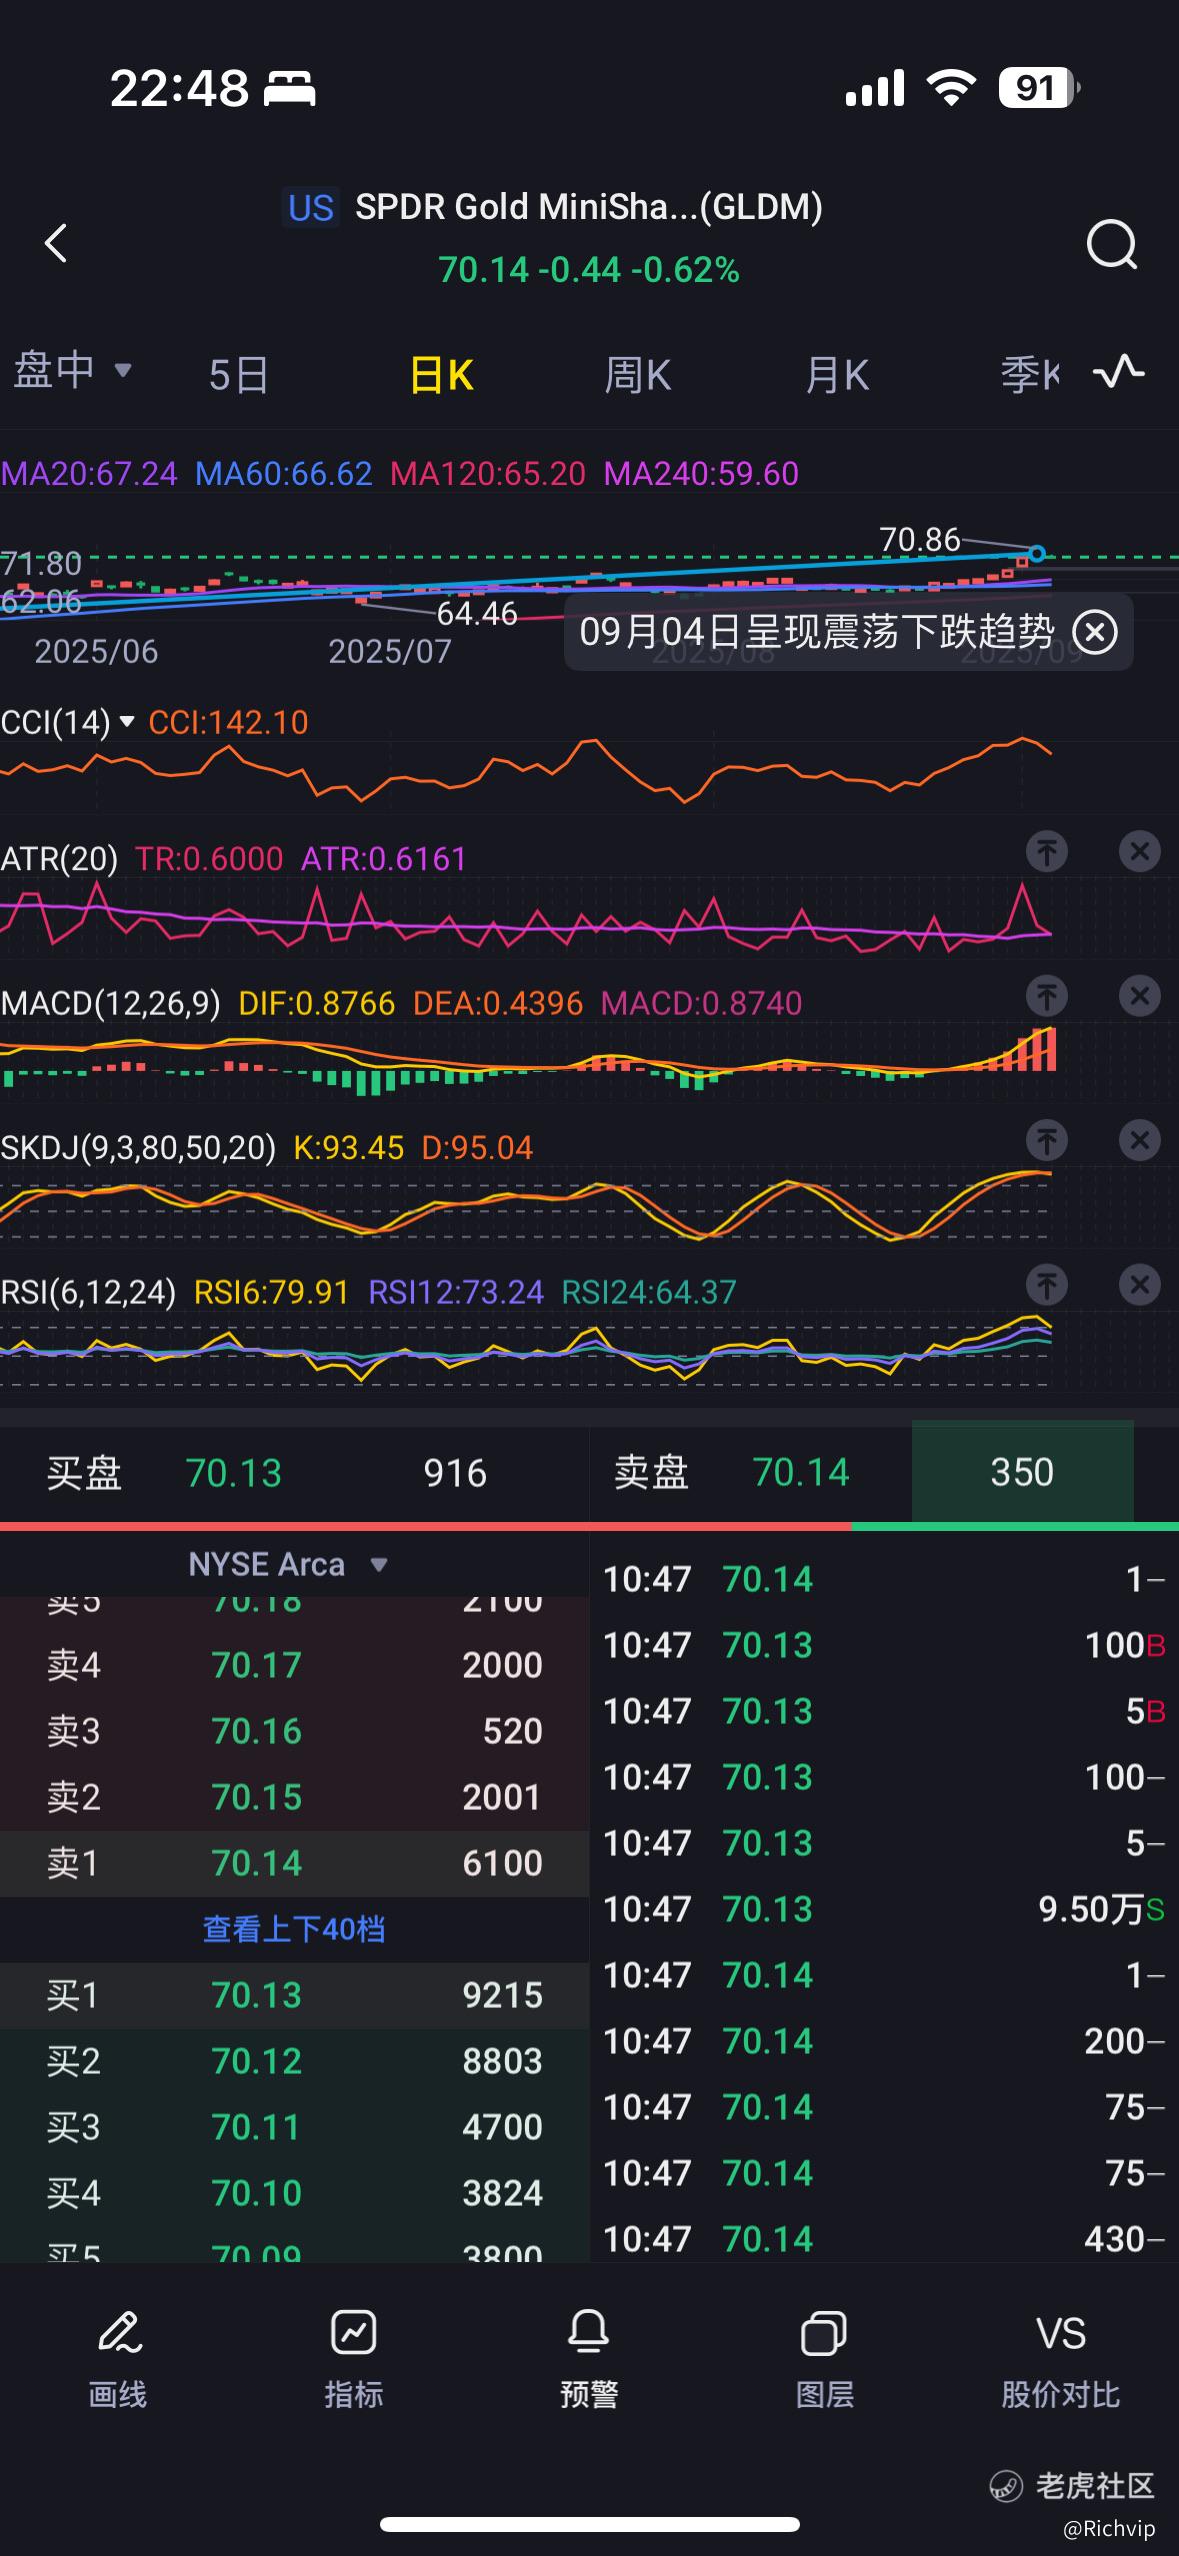Tap the battery indicator in status bar

(x=1039, y=88)
